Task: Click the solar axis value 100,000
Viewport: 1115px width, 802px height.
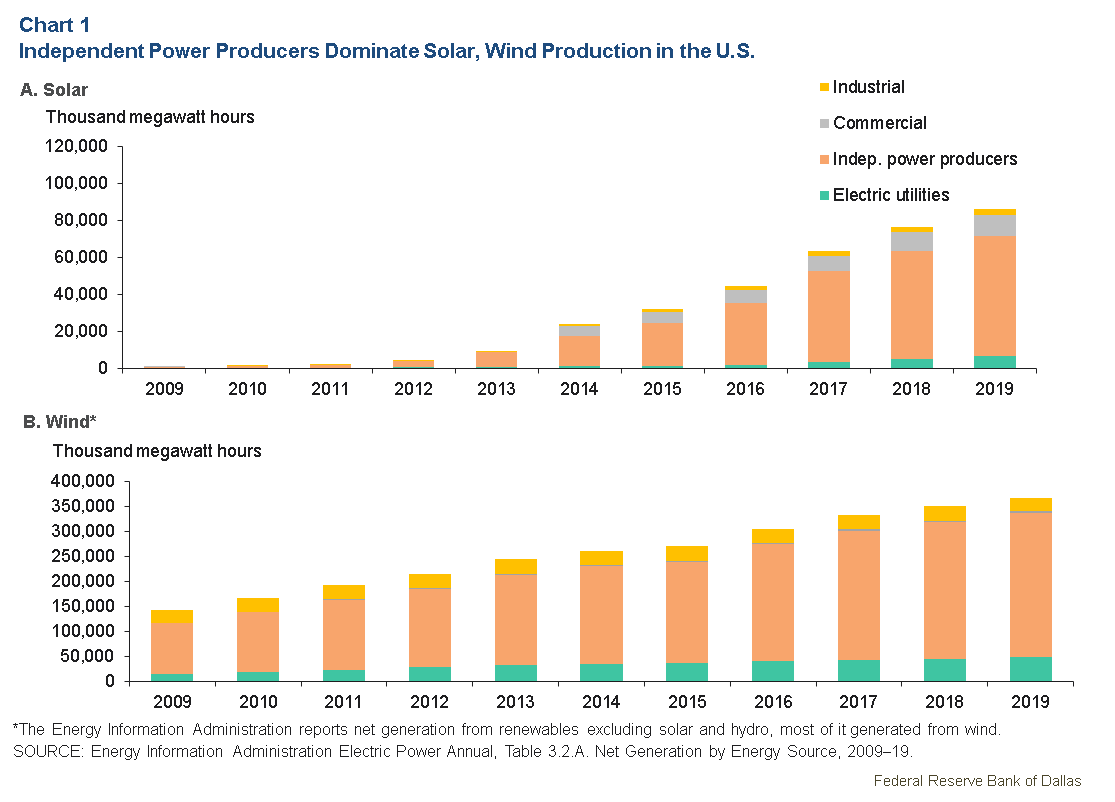Action: click(x=76, y=183)
